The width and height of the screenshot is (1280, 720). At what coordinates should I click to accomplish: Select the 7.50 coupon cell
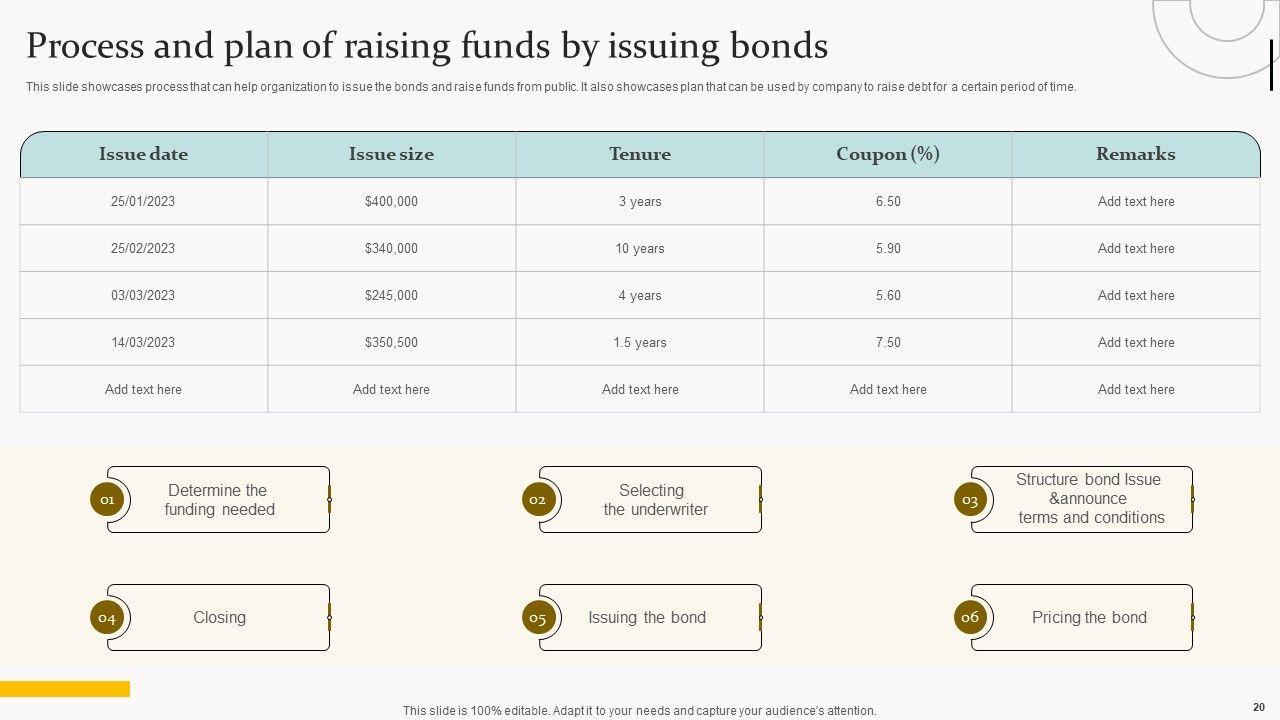(x=888, y=342)
